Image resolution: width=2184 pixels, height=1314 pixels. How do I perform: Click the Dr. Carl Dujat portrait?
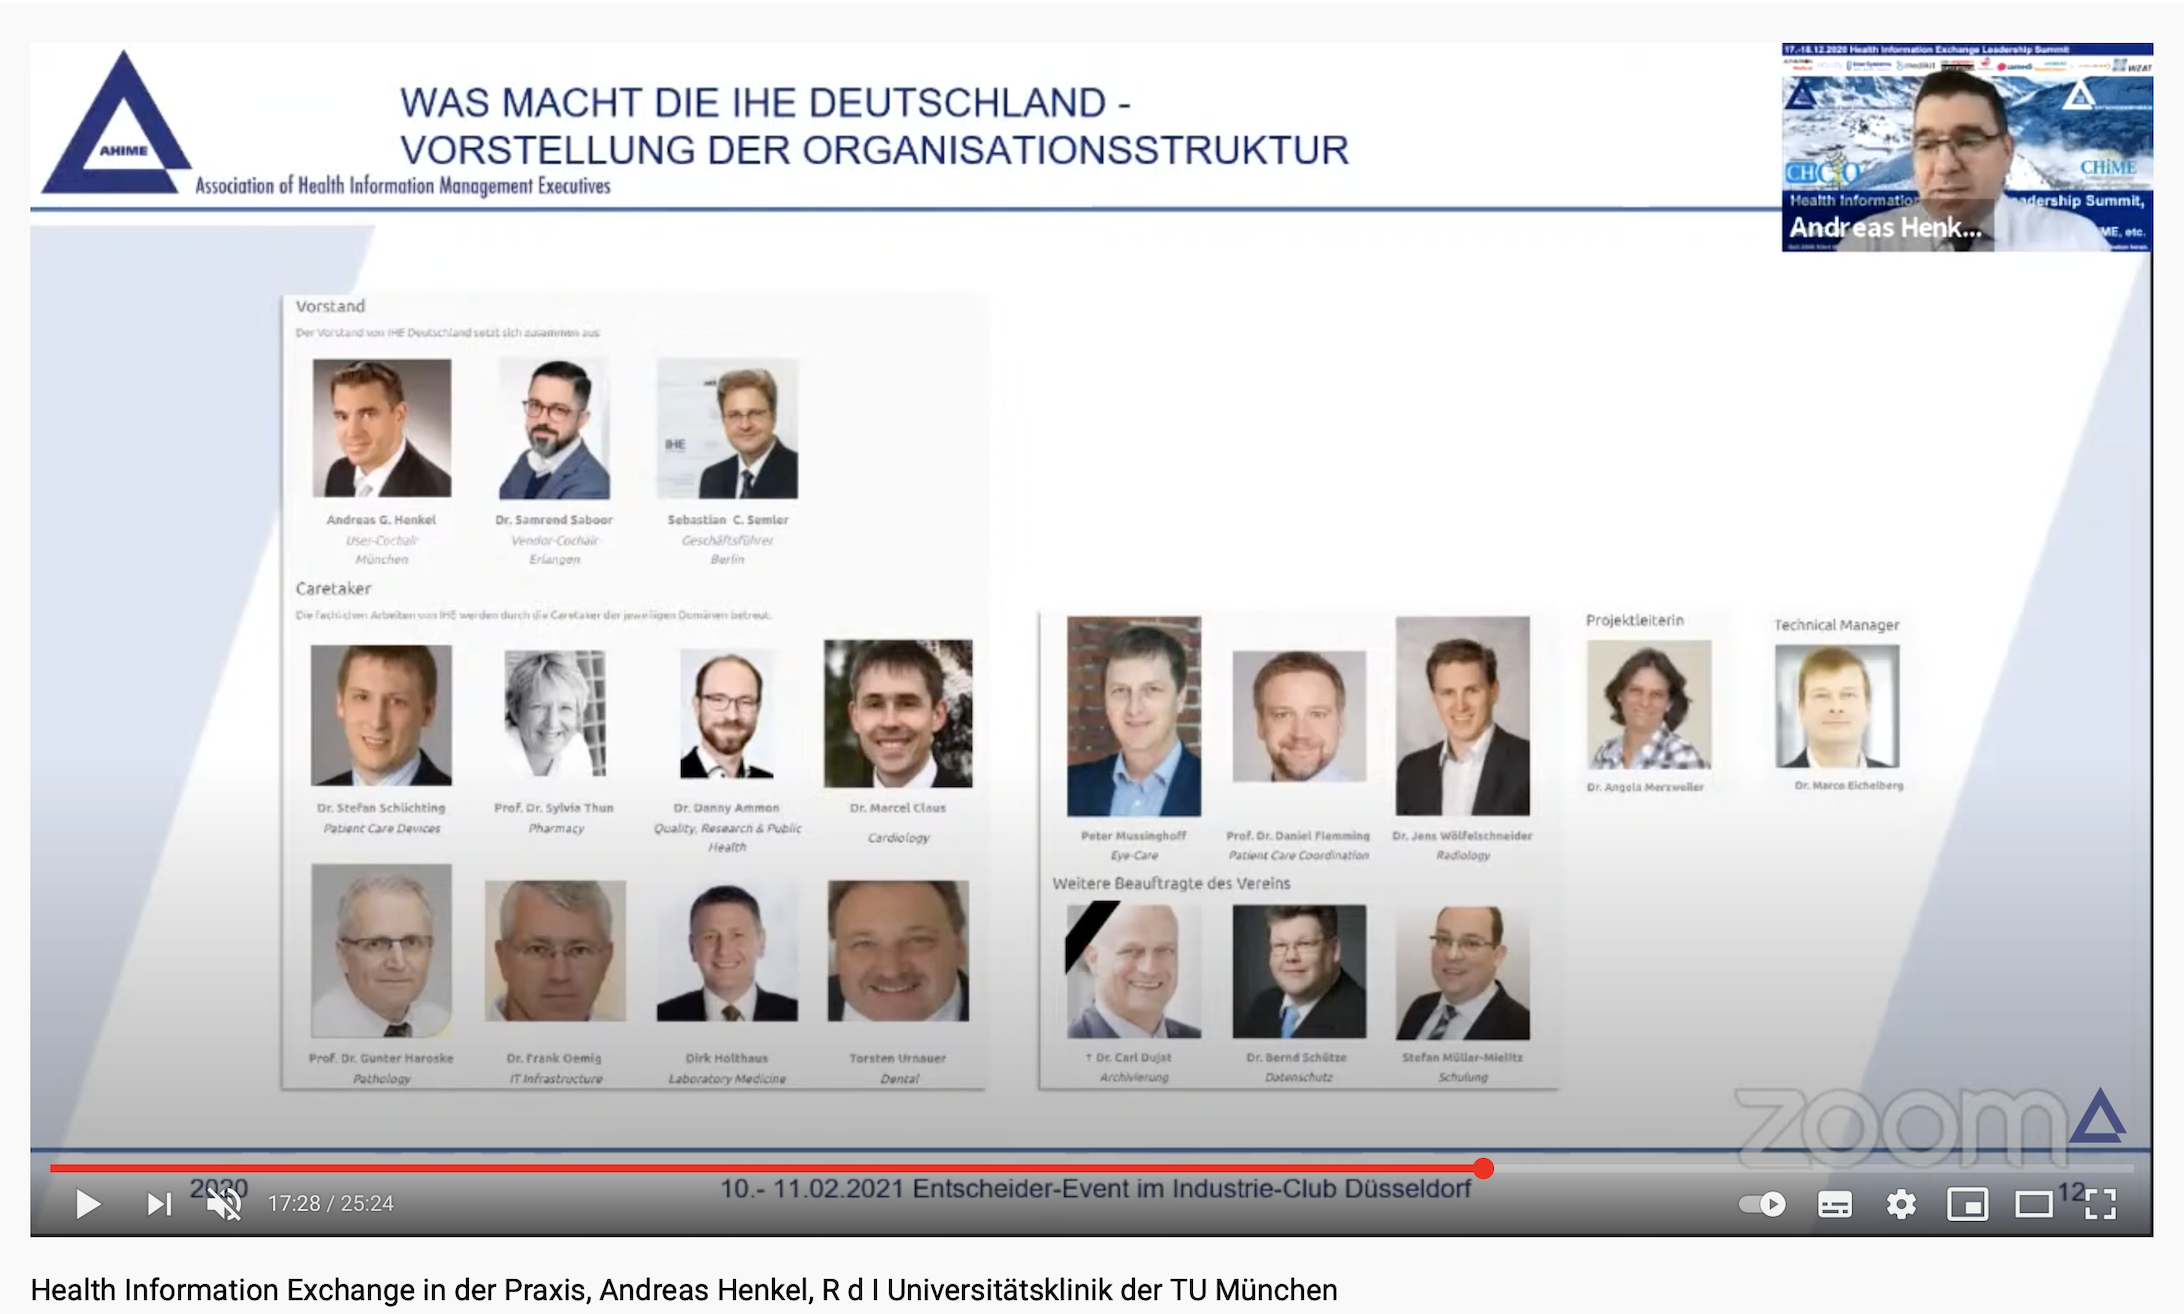(1134, 971)
